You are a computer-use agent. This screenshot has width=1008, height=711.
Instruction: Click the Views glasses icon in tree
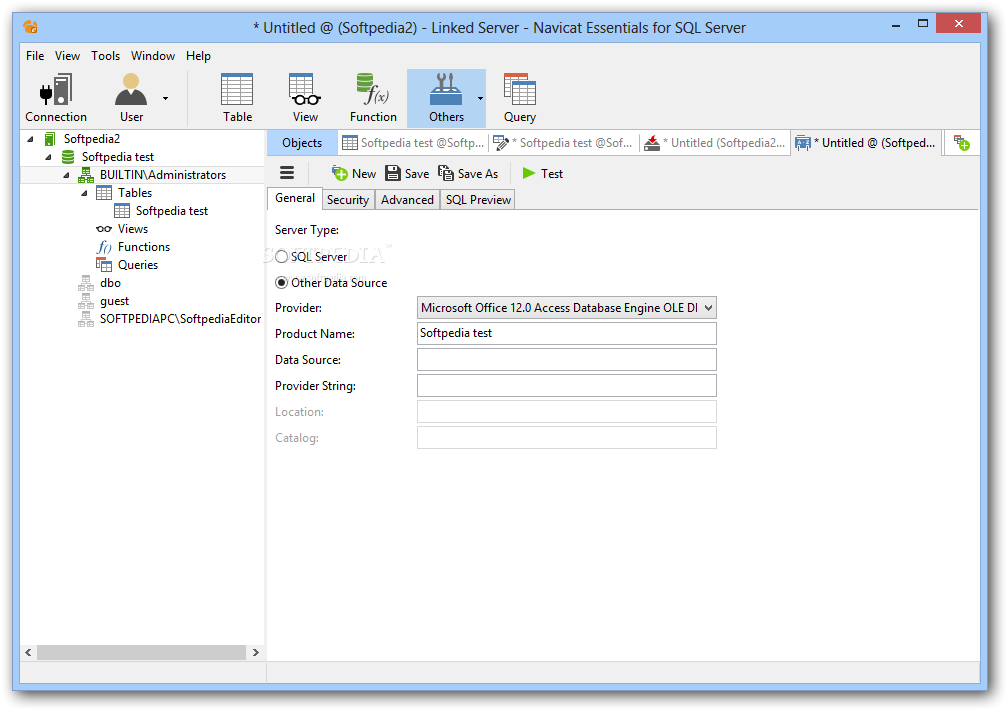tap(104, 229)
